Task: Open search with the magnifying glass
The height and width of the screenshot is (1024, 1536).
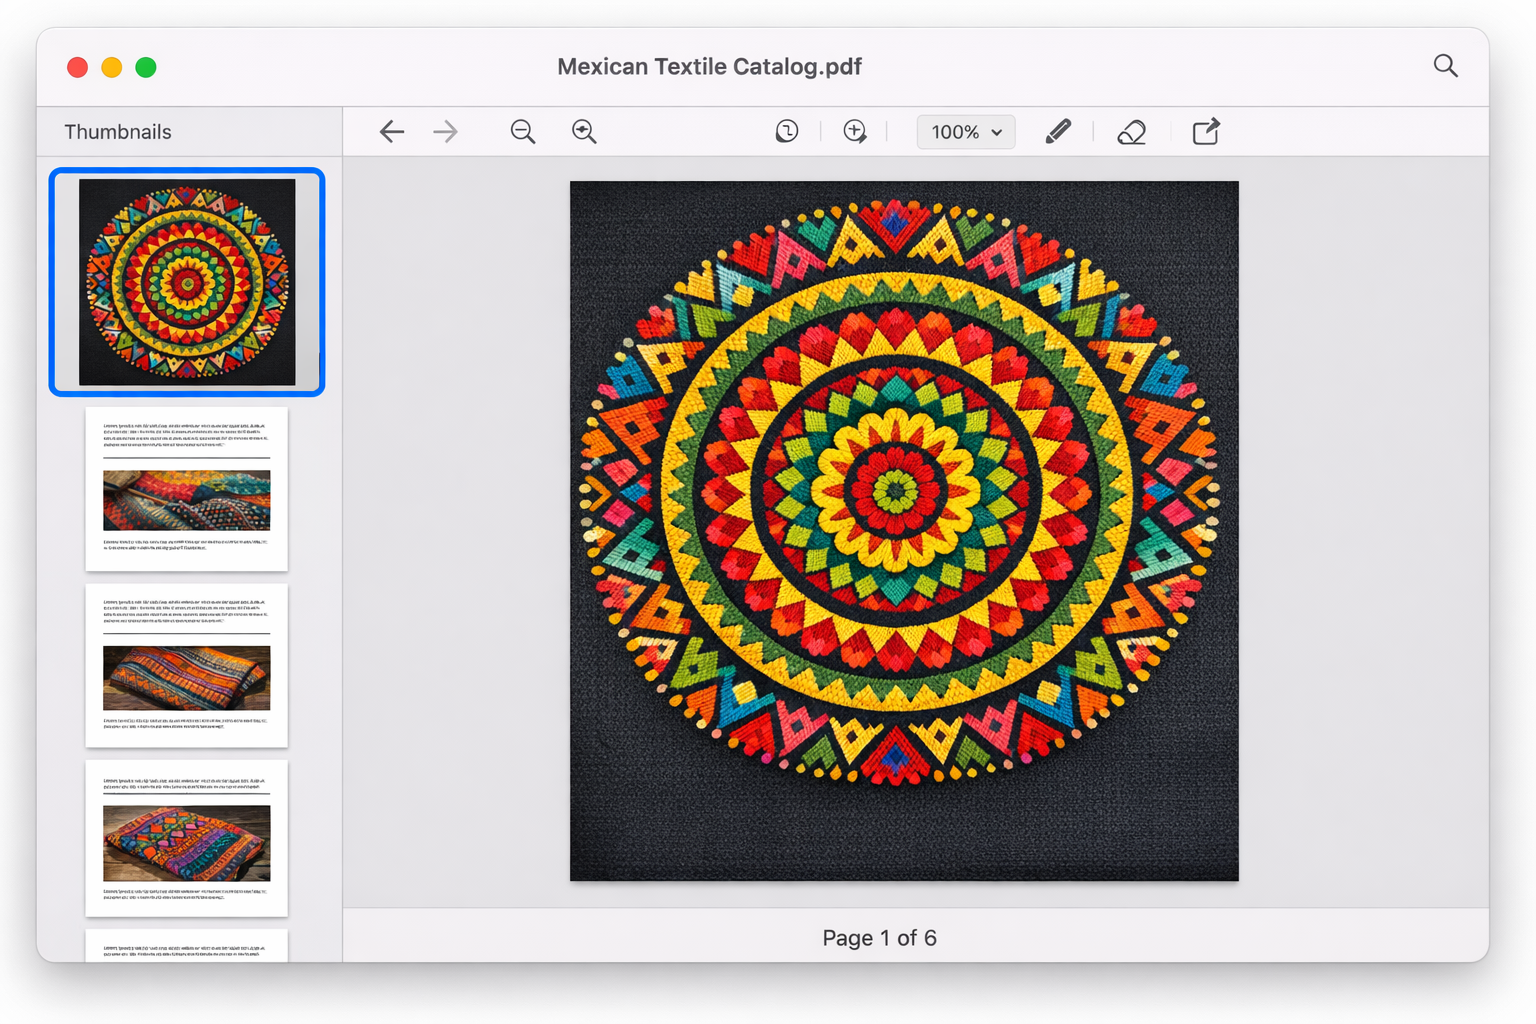Action: point(1445,66)
